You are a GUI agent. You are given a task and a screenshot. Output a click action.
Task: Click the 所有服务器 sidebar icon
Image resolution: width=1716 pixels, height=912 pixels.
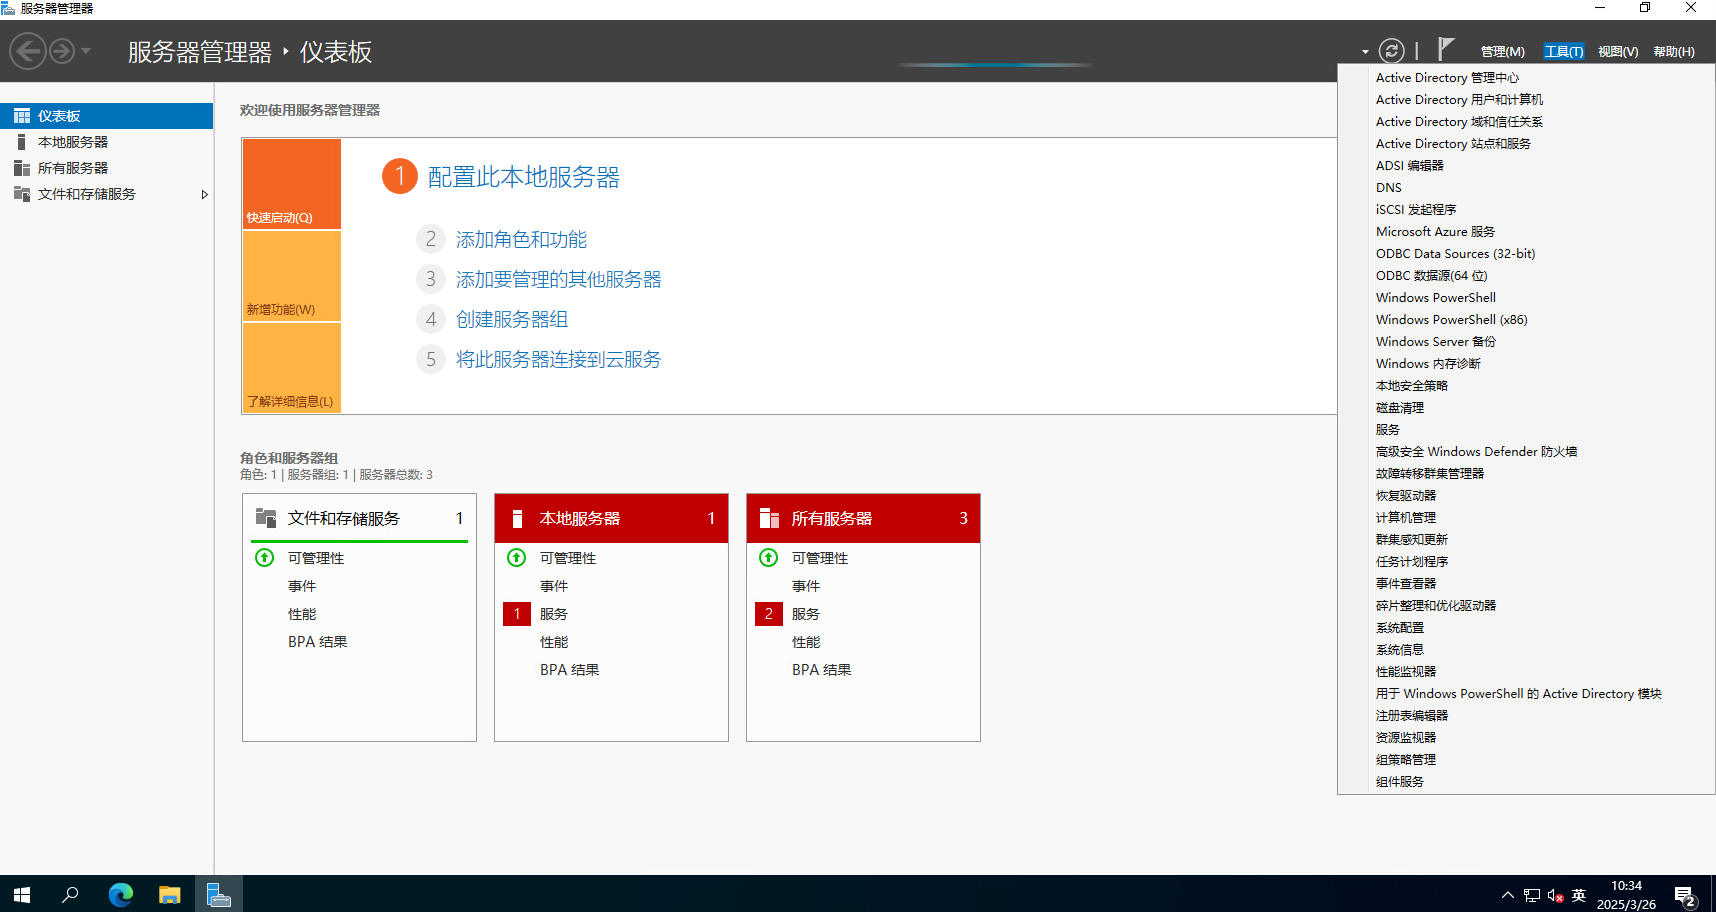pyautogui.click(x=22, y=168)
